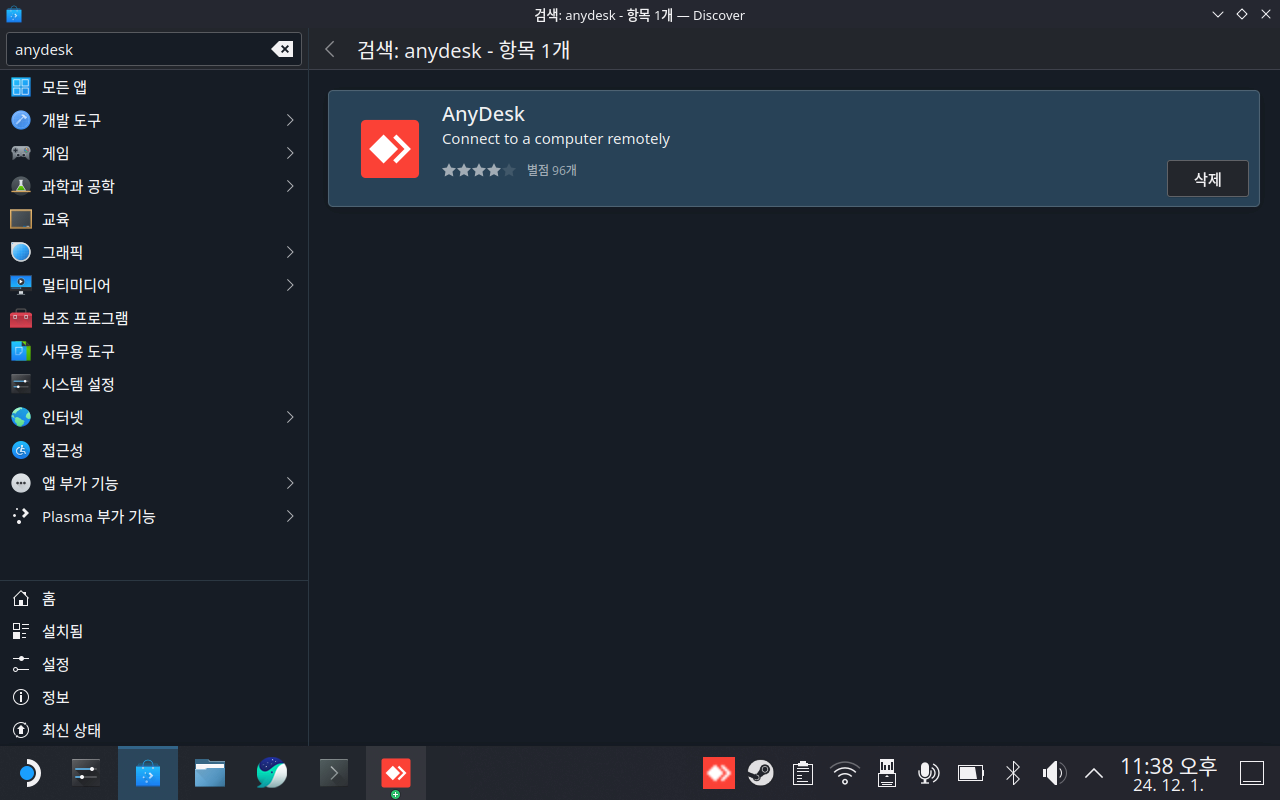Viewport: 1280px width, 800px height.
Task: Select the 접근성 category icon
Action: (x=21, y=450)
